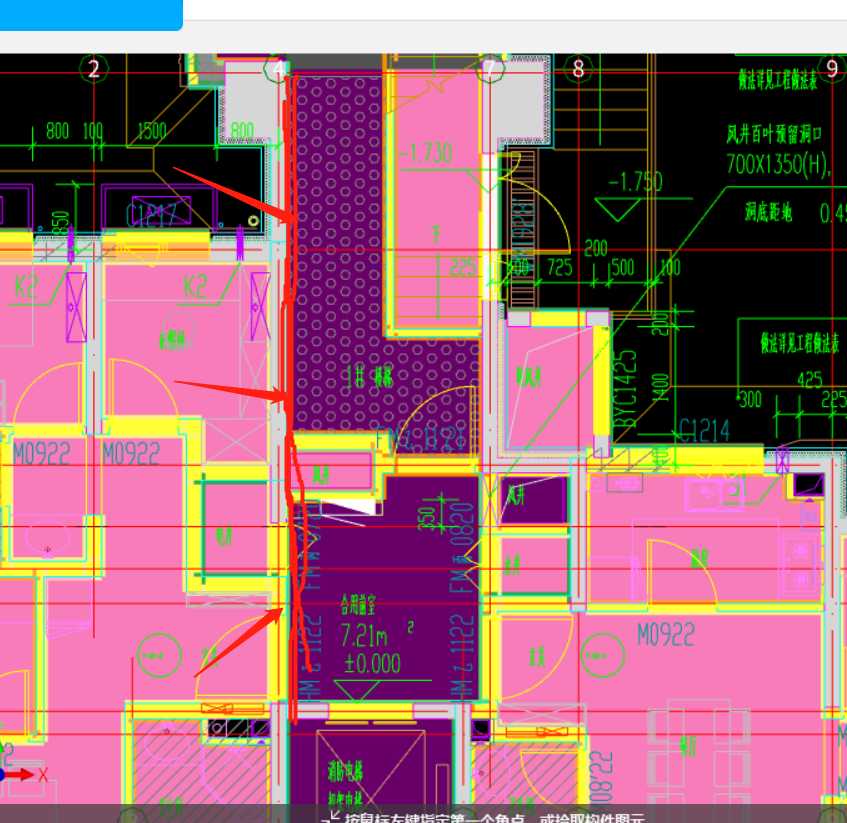The width and height of the screenshot is (847, 823).
Task: Click the 餐厅 room label
Action: click(x=688, y=746)
